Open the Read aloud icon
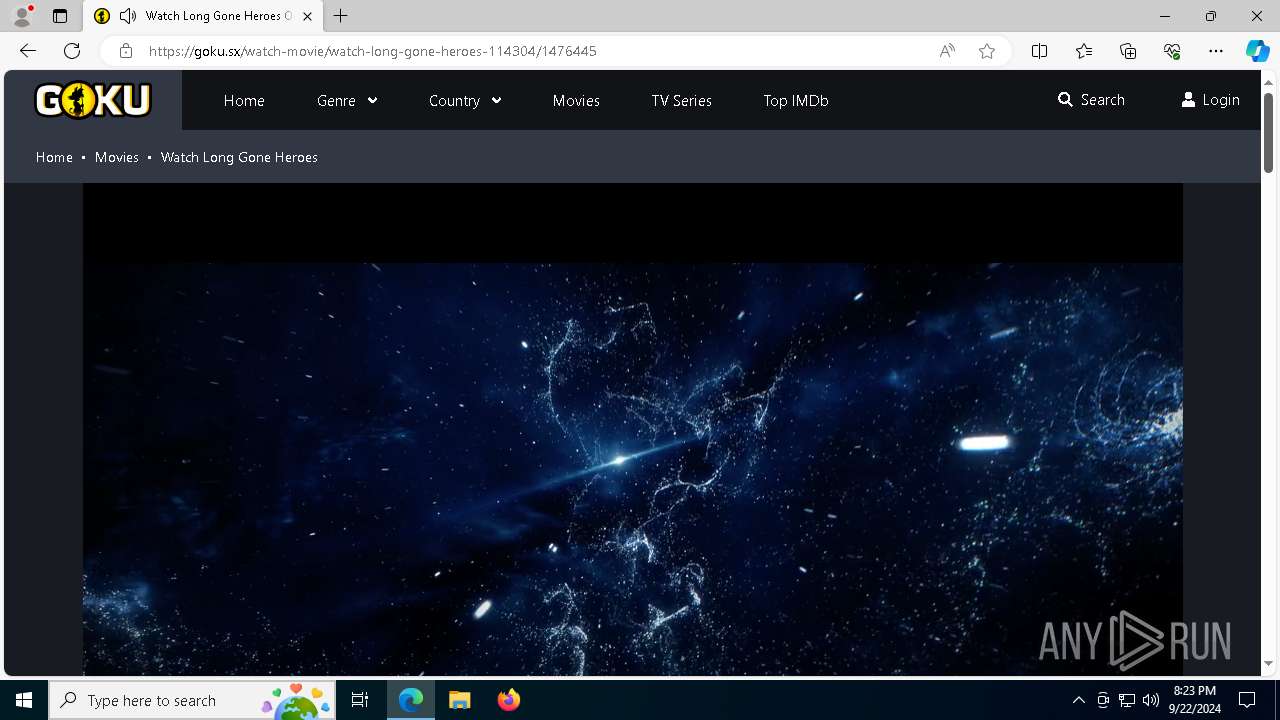 pos(947,51)
